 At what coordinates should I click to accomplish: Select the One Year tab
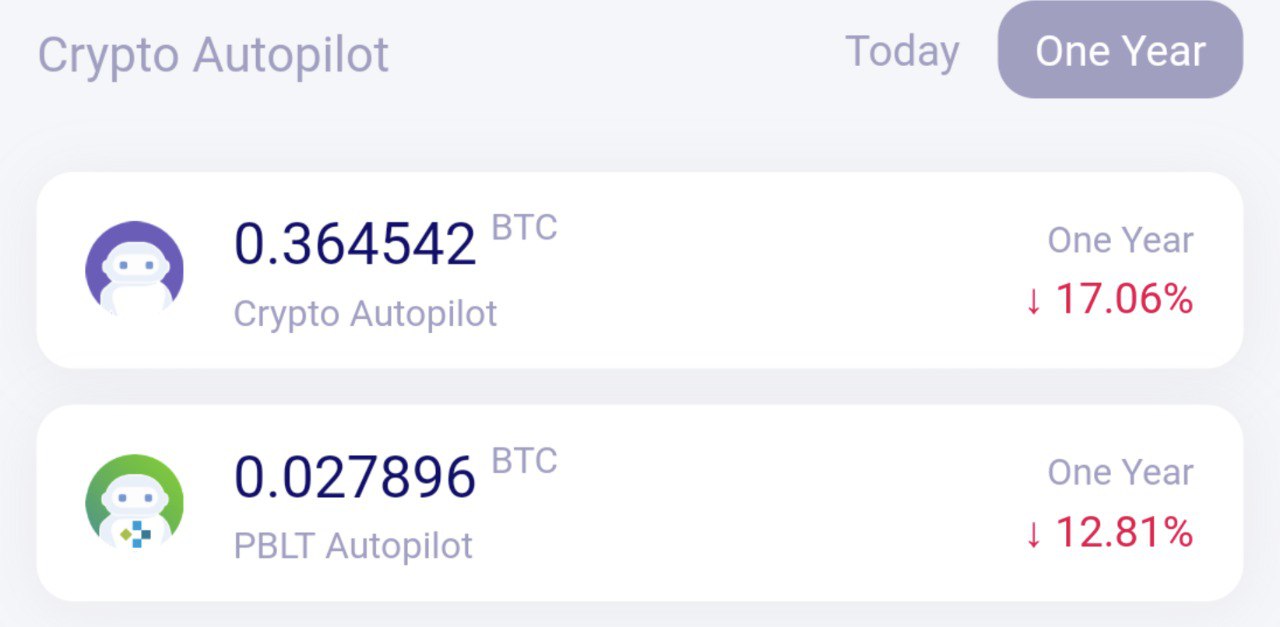(x=1120, y=51)
